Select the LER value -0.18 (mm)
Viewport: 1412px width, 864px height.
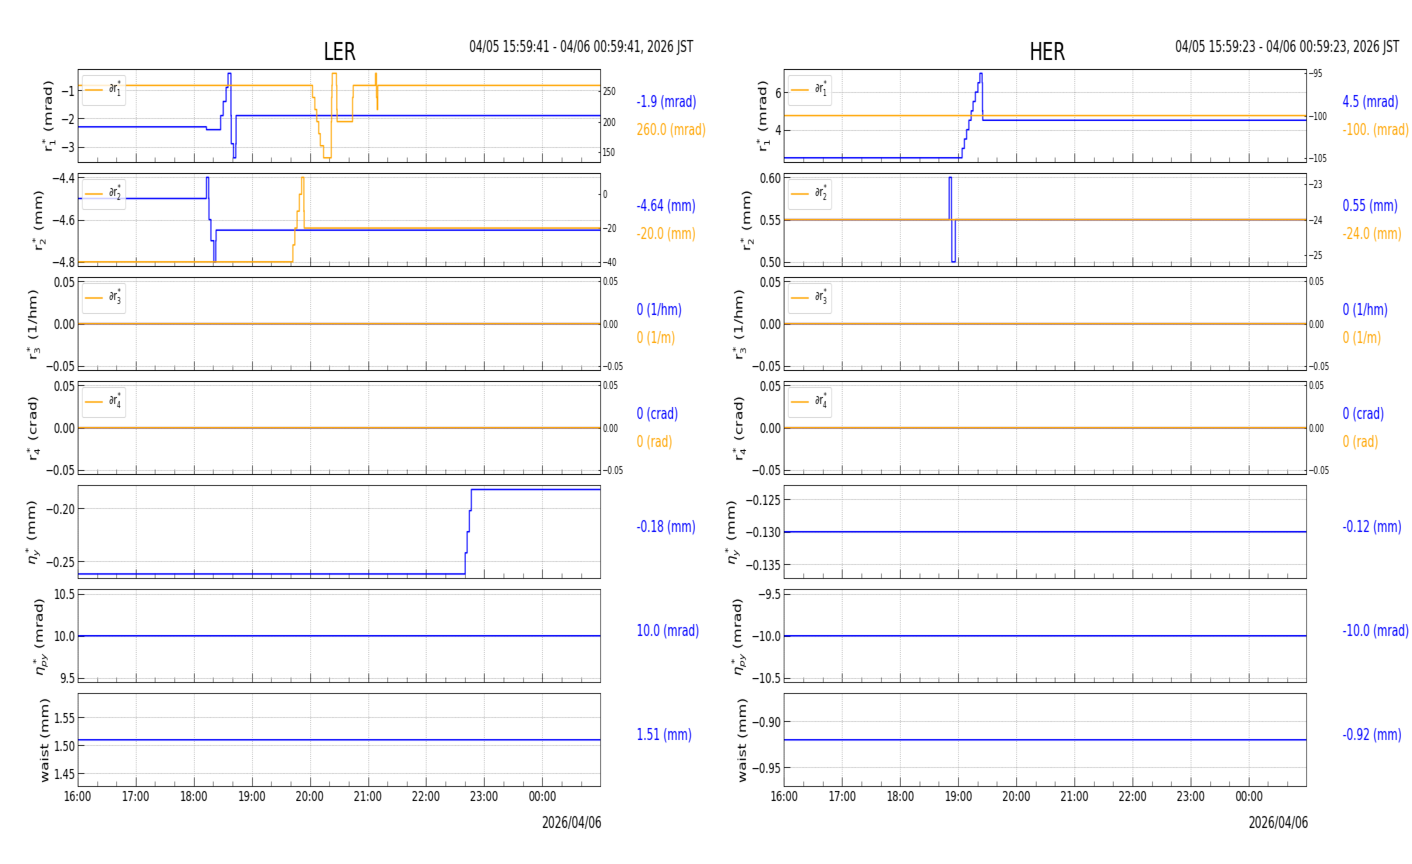[666, 527]
